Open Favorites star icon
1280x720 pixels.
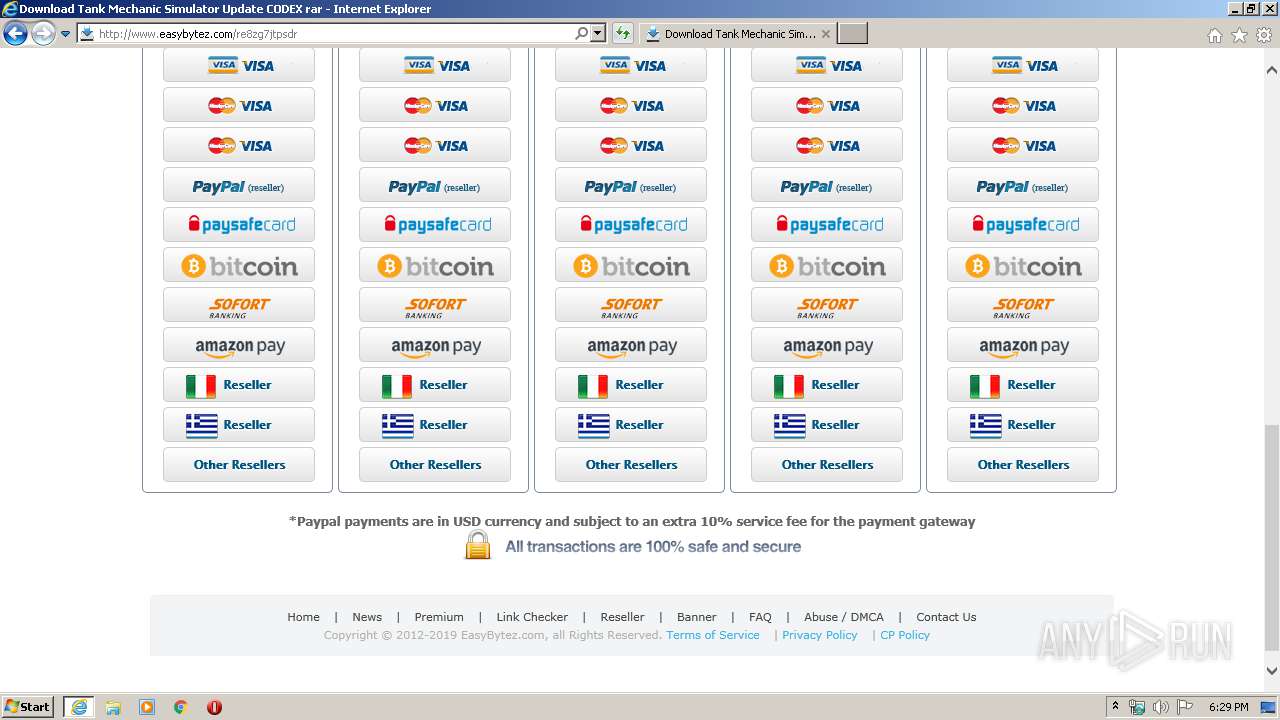pyautogui.click(x=1239, y=35)
